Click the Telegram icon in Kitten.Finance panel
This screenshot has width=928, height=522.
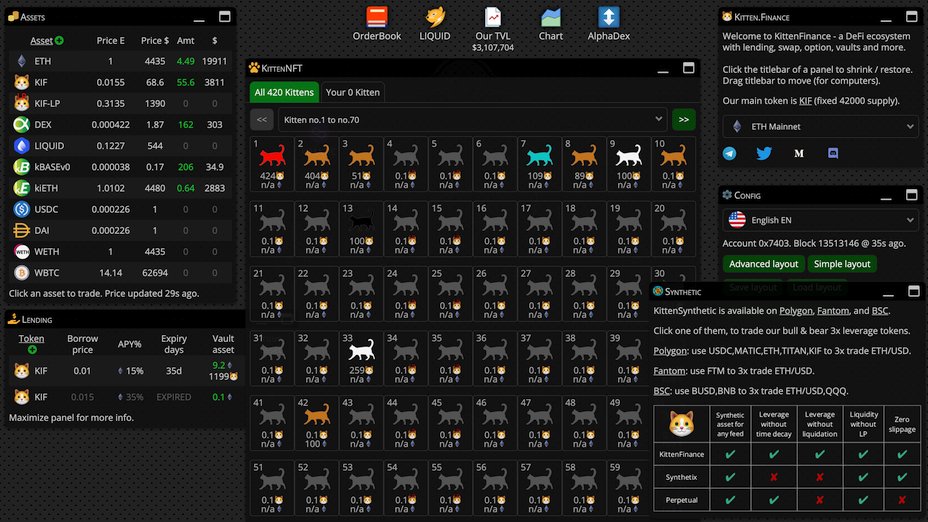click(x=730, y=153)
